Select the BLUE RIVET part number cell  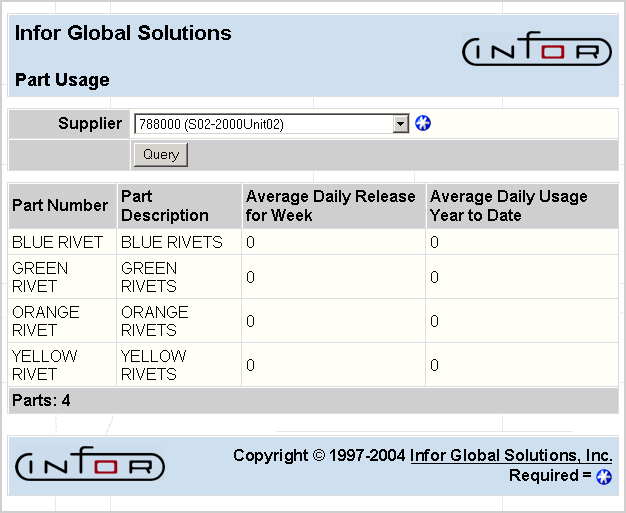click(x=50, y=242)
